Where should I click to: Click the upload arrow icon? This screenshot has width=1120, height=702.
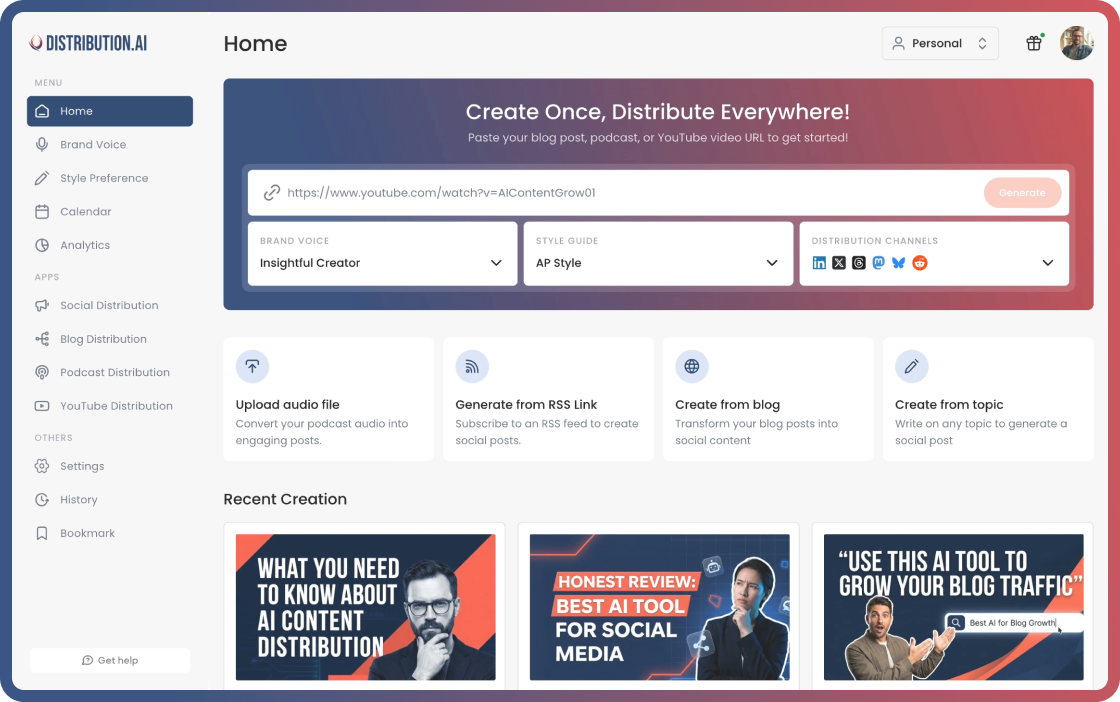coord(252,366)
